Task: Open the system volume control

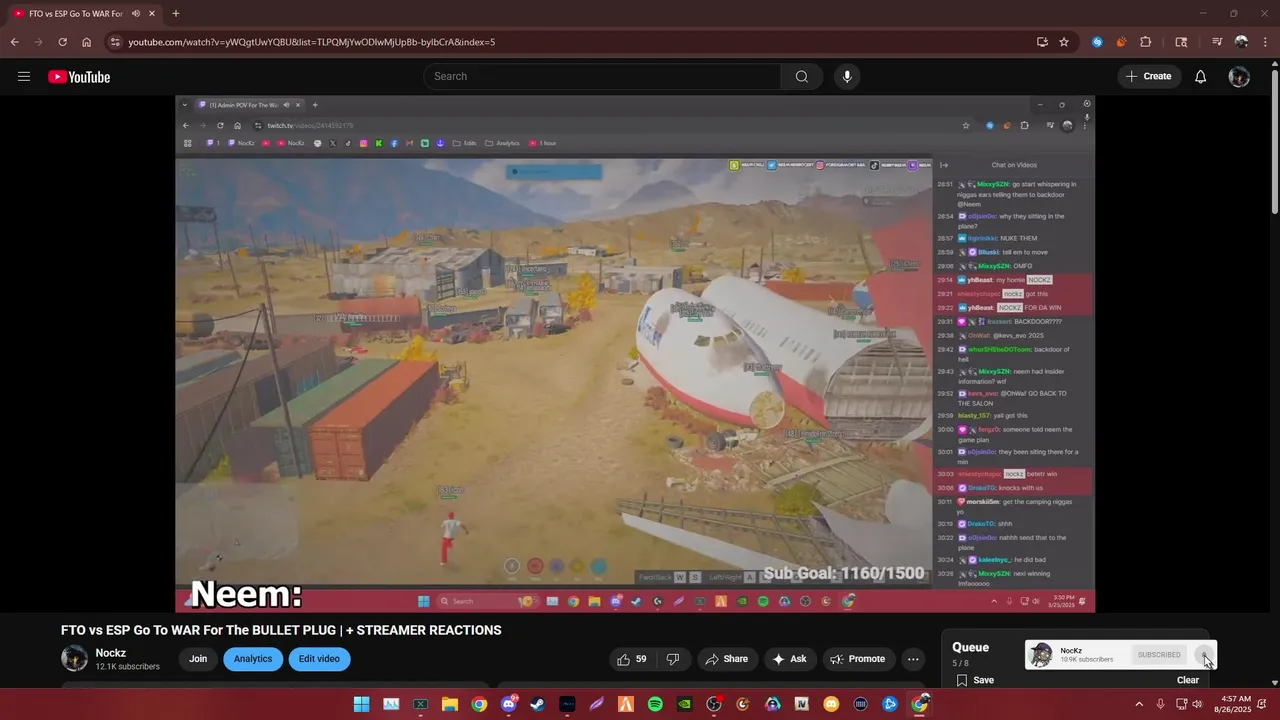Action: point(1197,704)
